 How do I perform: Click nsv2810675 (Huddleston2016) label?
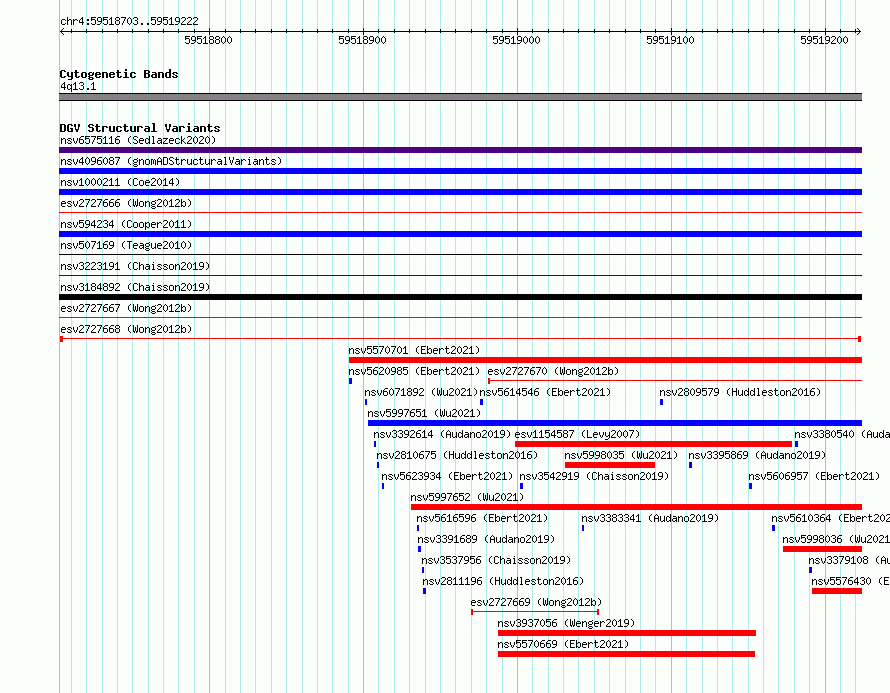pyautogui.click(x=457, y=455)
